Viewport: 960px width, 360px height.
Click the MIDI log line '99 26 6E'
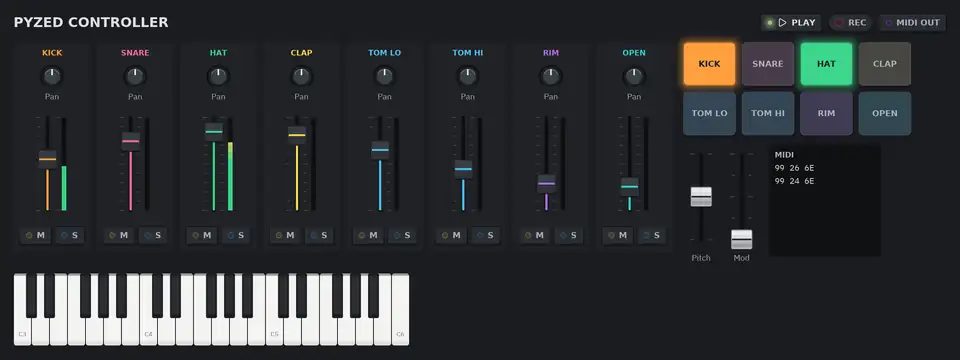pos(794,168)
